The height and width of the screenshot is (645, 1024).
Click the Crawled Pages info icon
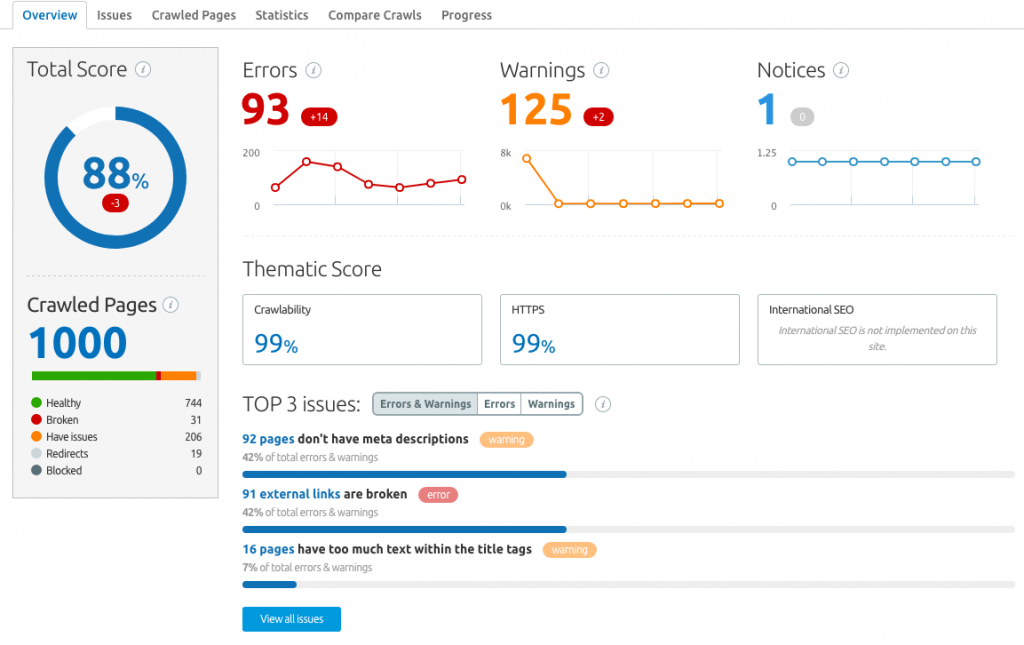(x=171, y=305)
